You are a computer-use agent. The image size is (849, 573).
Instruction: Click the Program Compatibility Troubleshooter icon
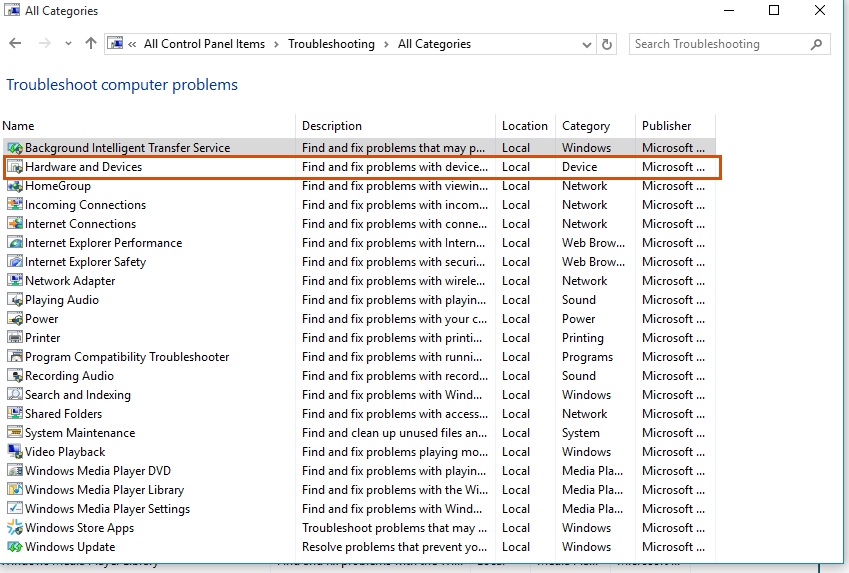pos(15,356)
